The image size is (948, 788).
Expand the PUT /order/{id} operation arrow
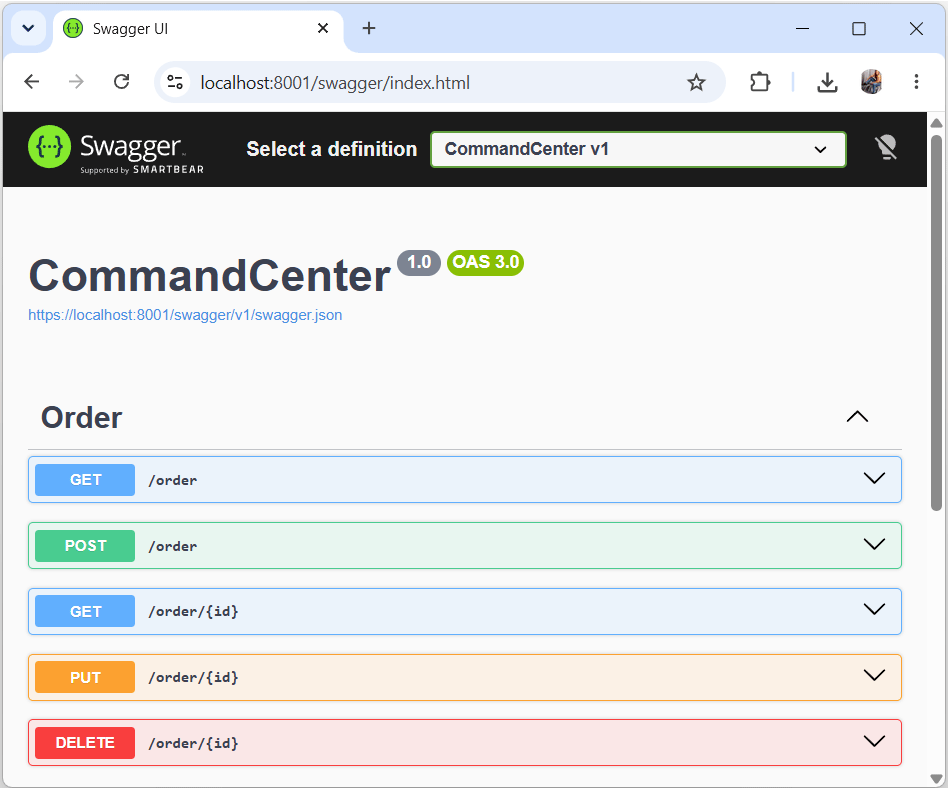[x=874, y=675]
